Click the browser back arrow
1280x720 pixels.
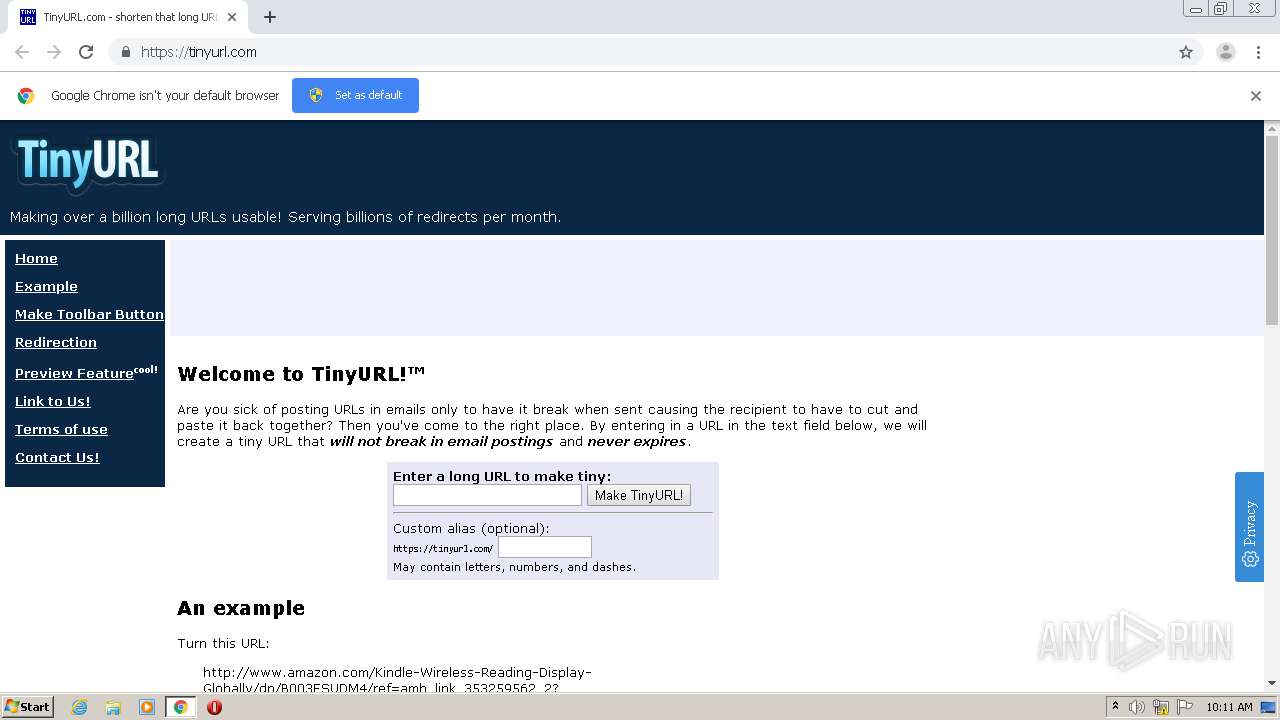tap(22, 52)
